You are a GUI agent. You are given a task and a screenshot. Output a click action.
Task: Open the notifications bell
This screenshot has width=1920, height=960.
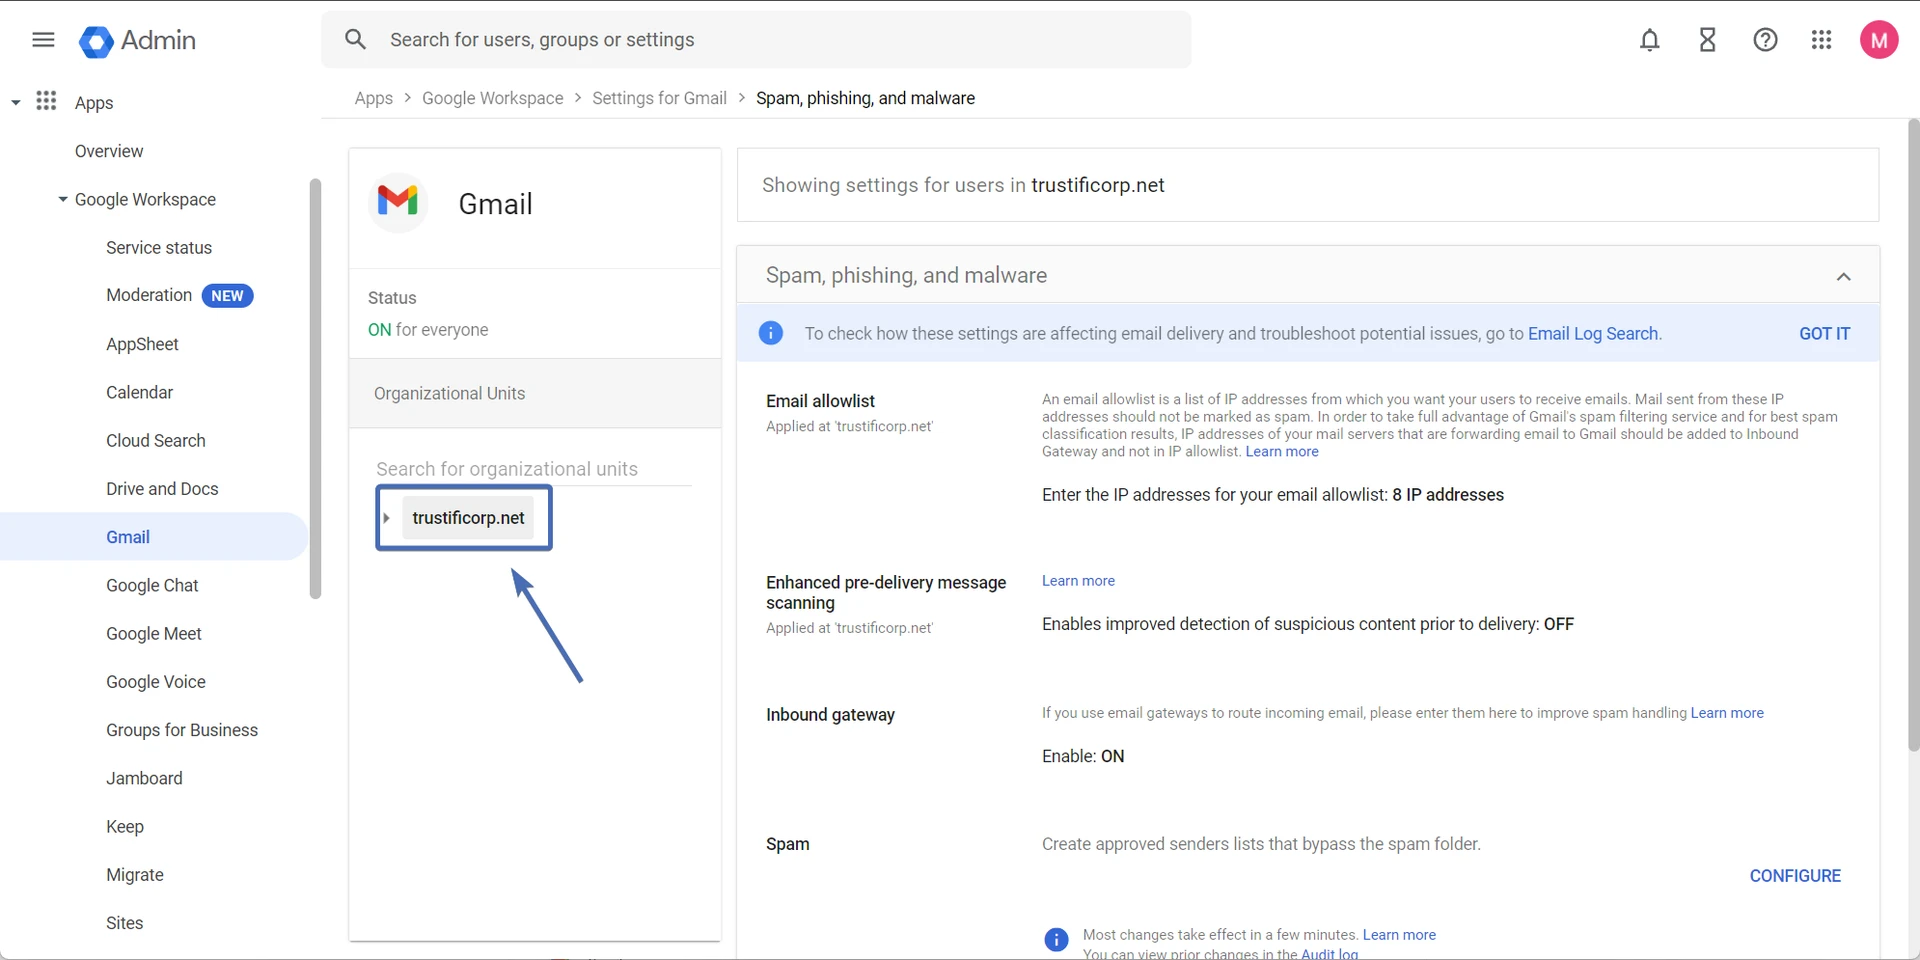[1650, 40]
